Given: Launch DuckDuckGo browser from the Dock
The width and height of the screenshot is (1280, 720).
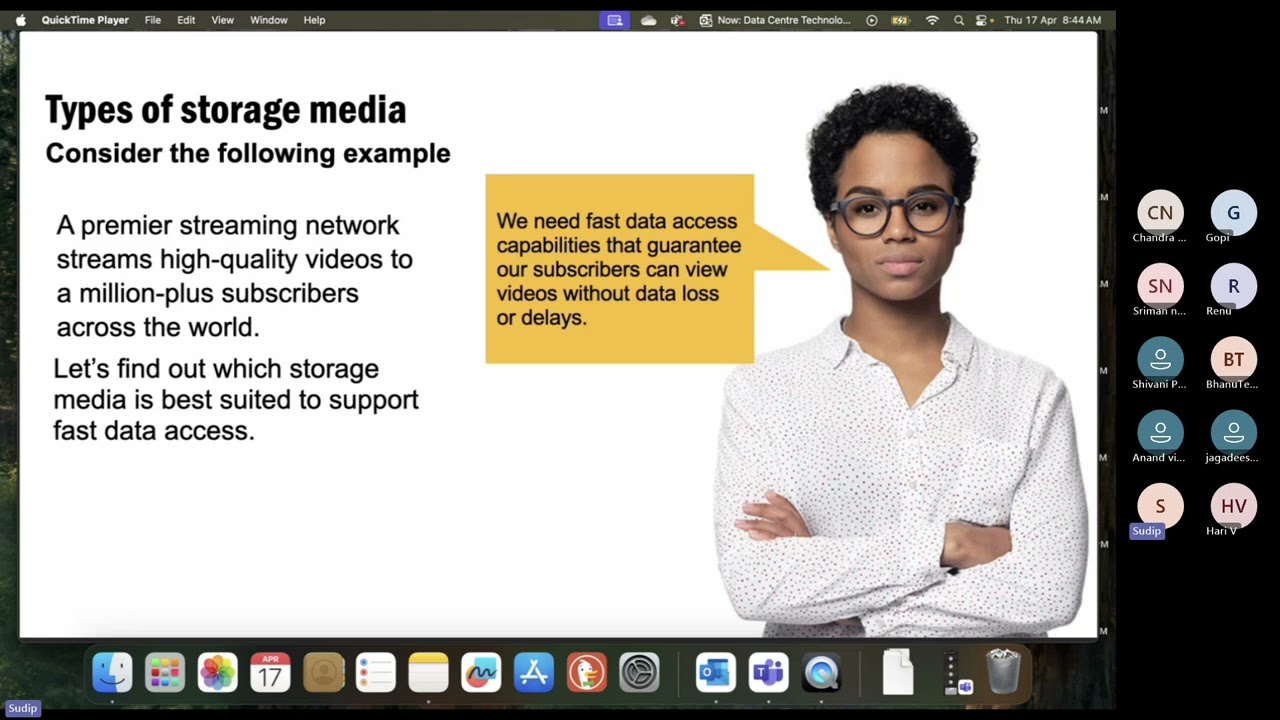Looking at the screenshot, I should point(586,672).
